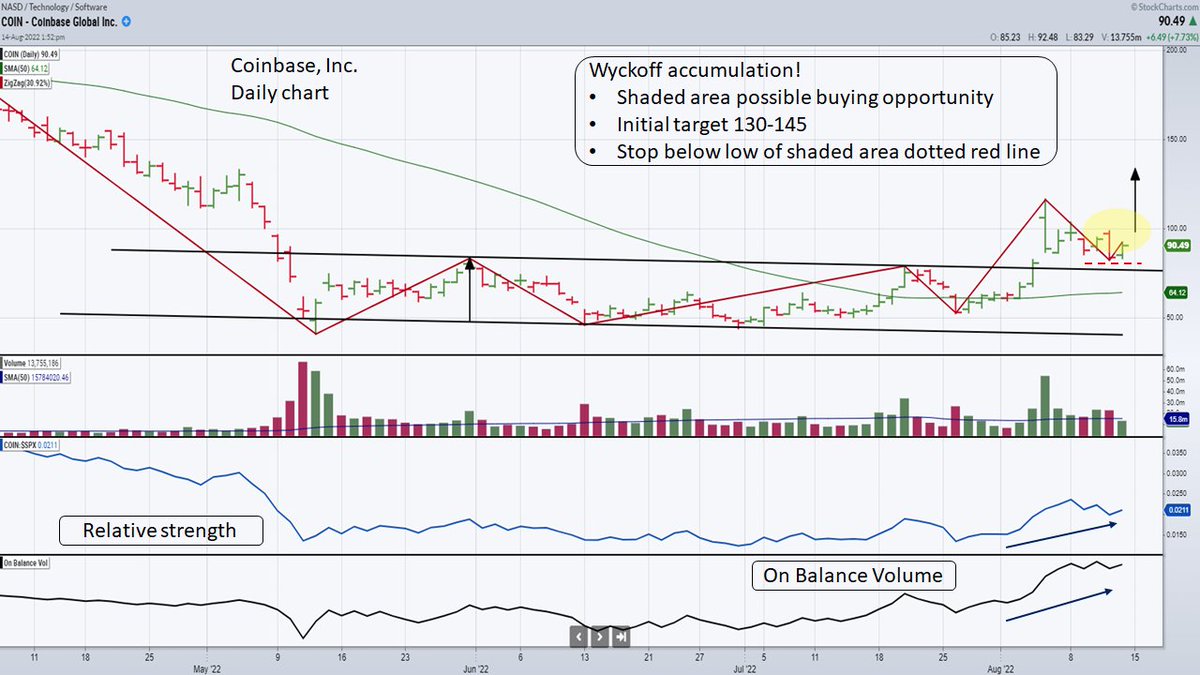Click the 0.0211 tag on relative strength axis
The height and width of the screenshot is (675, 1200).
tap(1177, 511)
